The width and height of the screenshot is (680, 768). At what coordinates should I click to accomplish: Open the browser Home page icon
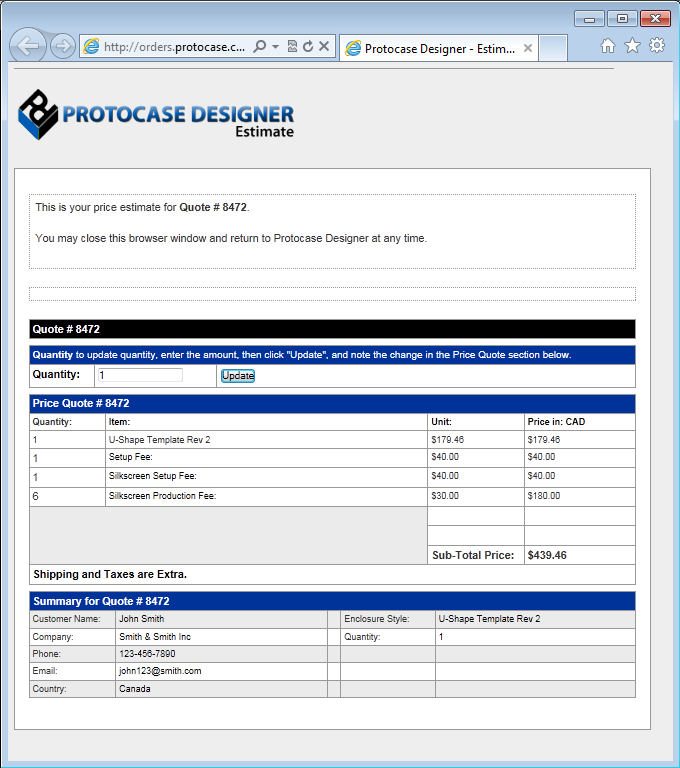tap(608, 45)
